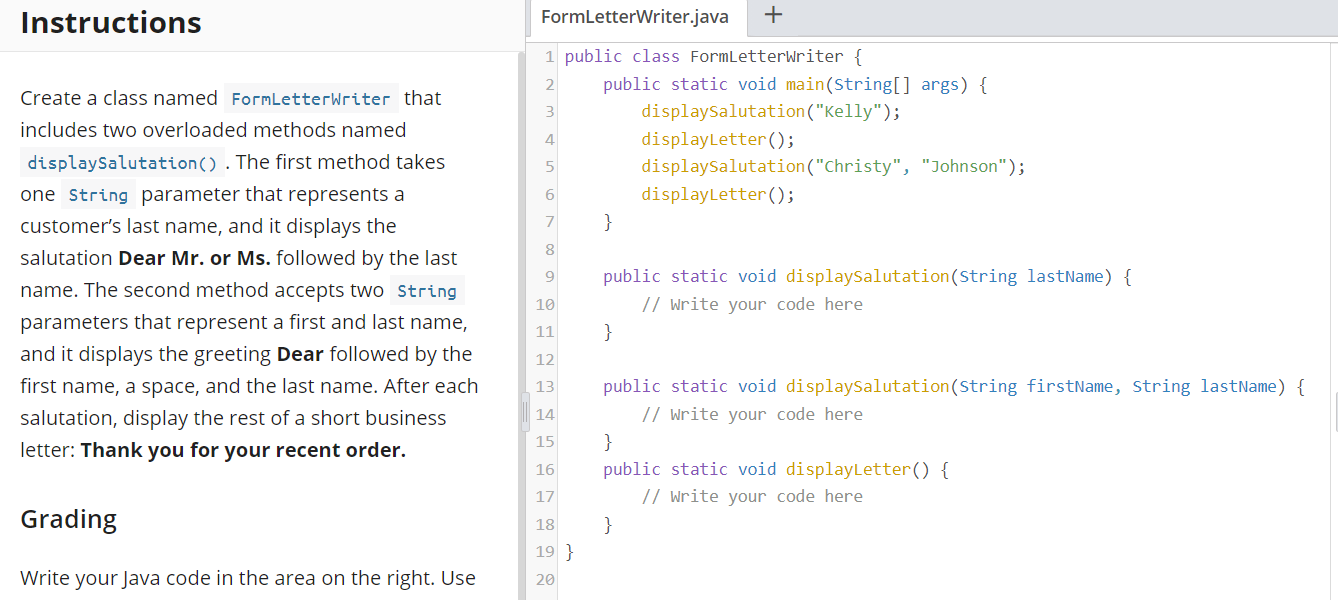Image resolution: width=1338 pixels, height=600 pixels.
Task: Place cursor on the displaySalutation("Kelly") call
Action: (744, 111)
